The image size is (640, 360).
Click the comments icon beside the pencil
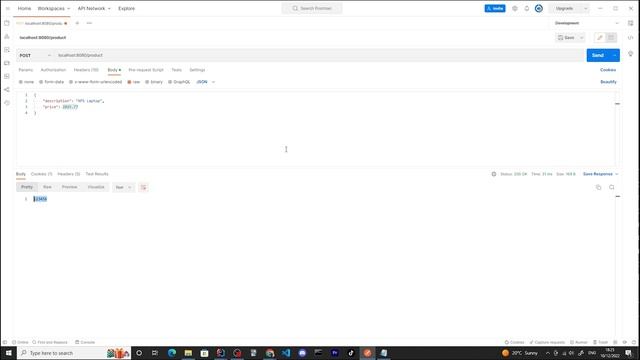[611, 38]
